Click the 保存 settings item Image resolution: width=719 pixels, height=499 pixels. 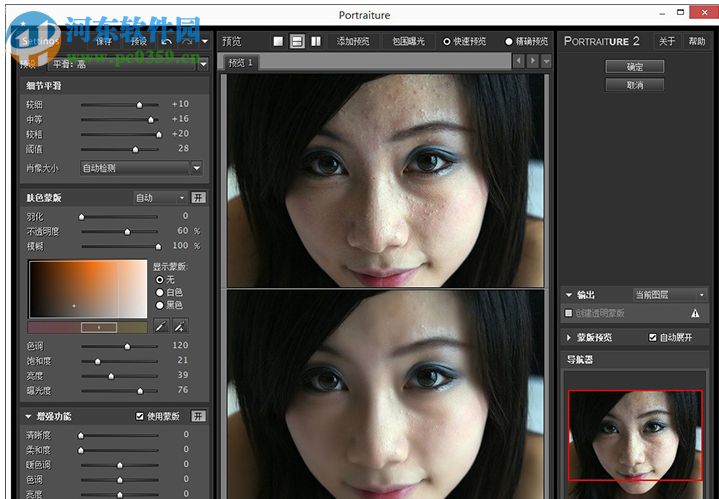pos(104,42)
